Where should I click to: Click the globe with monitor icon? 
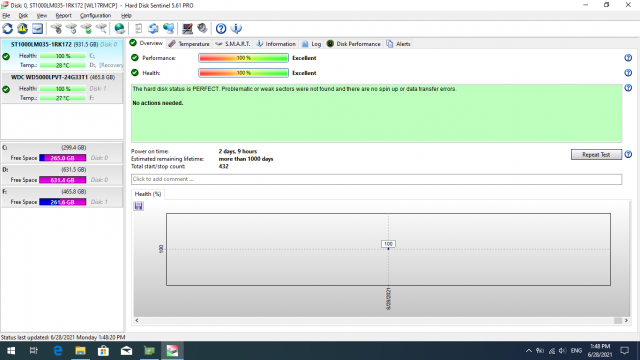click(x=169, y=29)
